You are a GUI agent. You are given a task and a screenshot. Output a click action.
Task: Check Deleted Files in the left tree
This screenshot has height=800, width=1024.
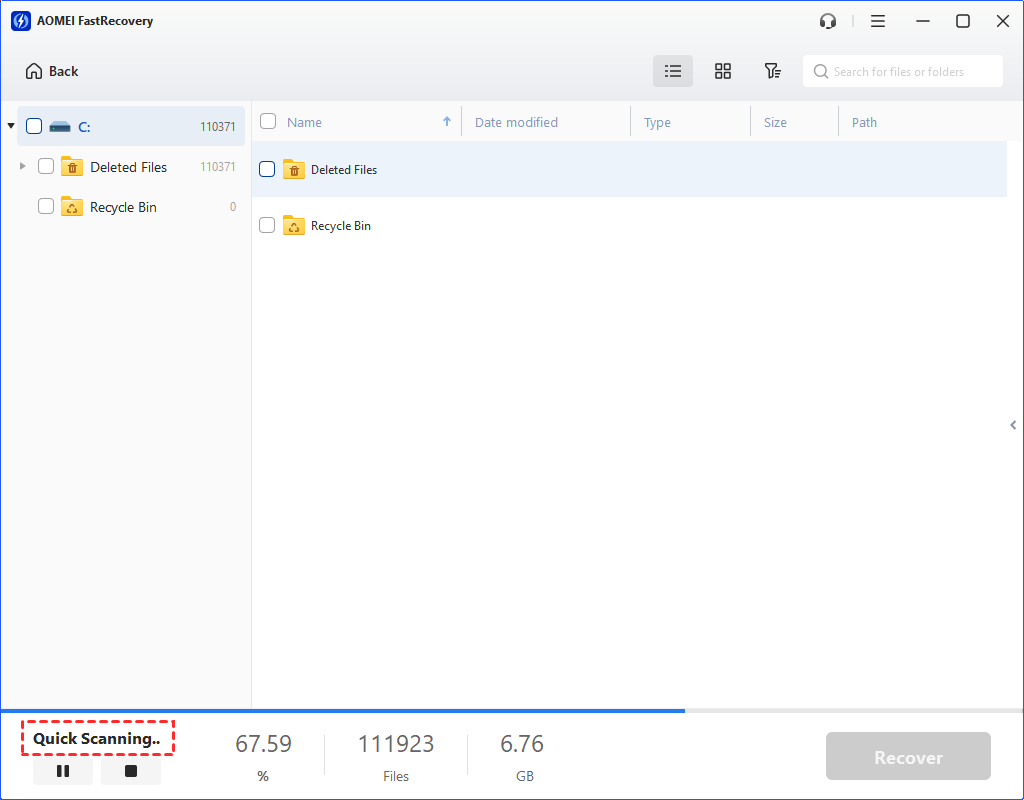point(46,167)
